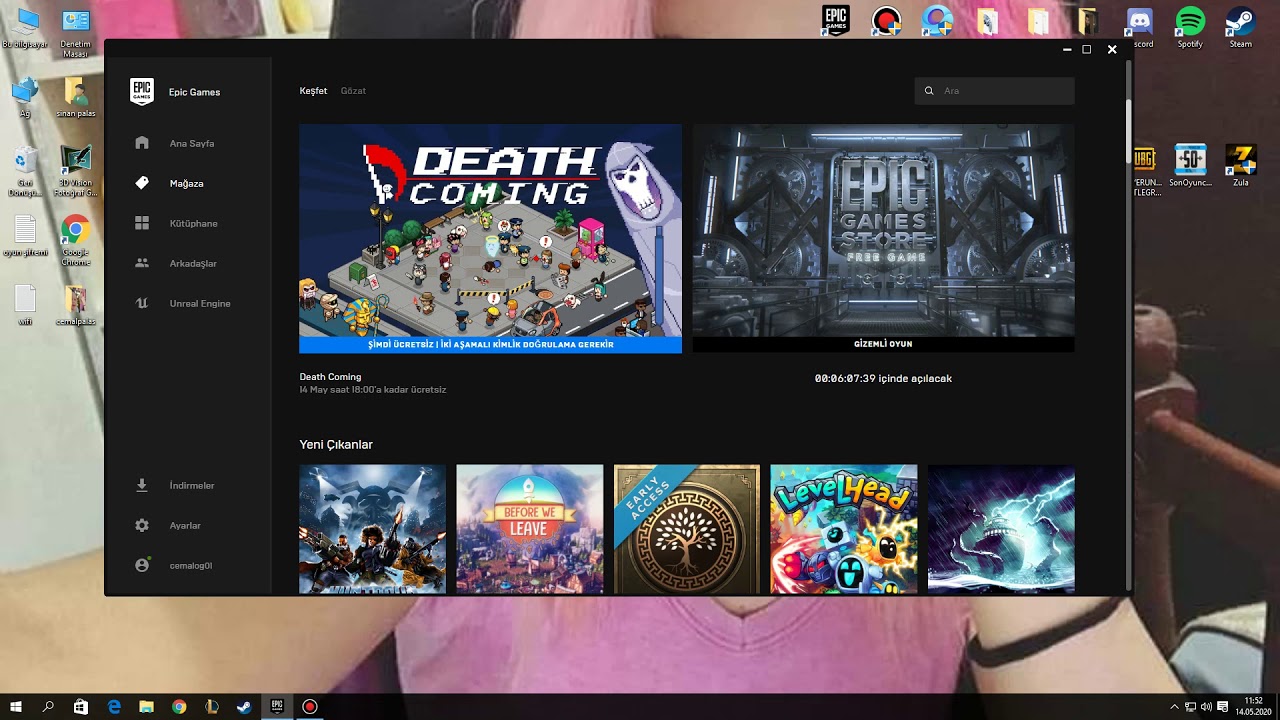The height and width of the screenshot is (720, 1280).
Task: Open the Spotify desktop shortcut
Action: 1190,27
